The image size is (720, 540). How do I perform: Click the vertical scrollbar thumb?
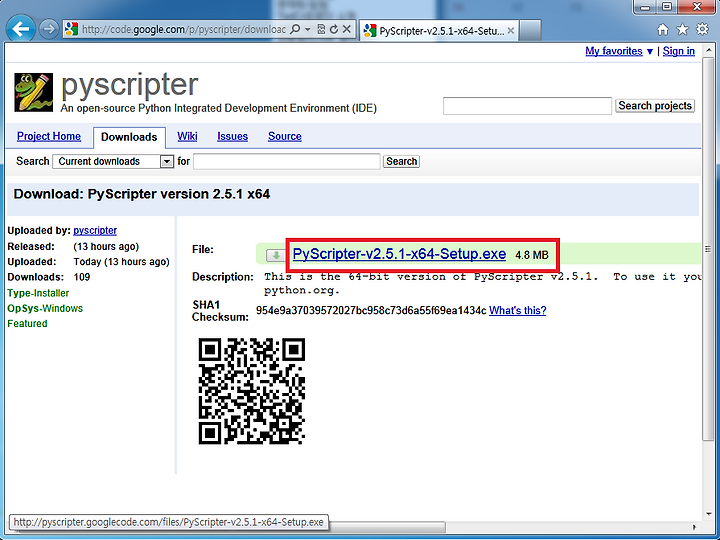click(x=708, y=250)
